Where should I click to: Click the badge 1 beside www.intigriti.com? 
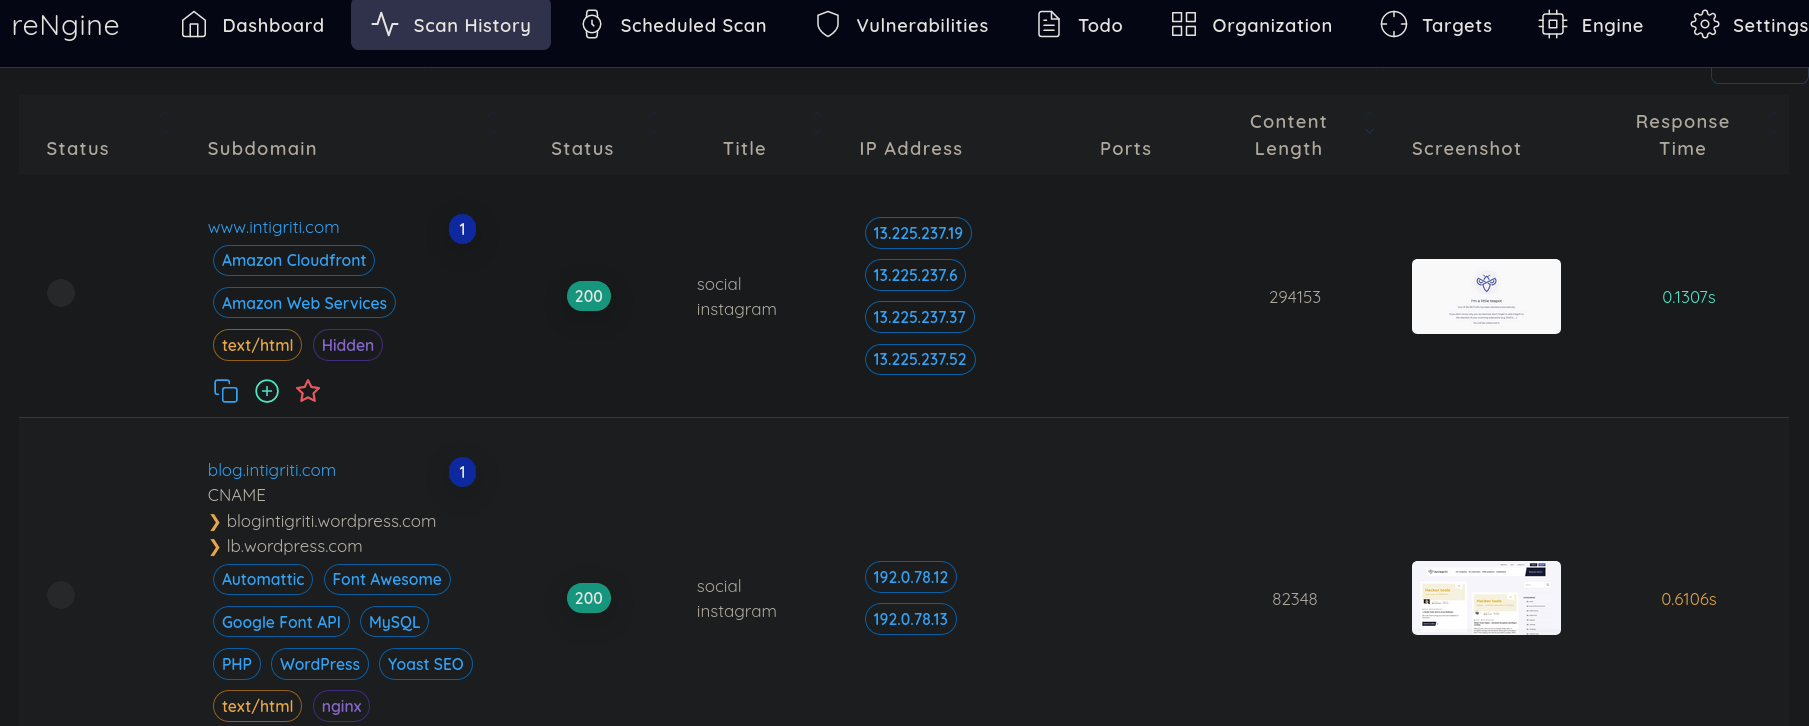(462, 229)
